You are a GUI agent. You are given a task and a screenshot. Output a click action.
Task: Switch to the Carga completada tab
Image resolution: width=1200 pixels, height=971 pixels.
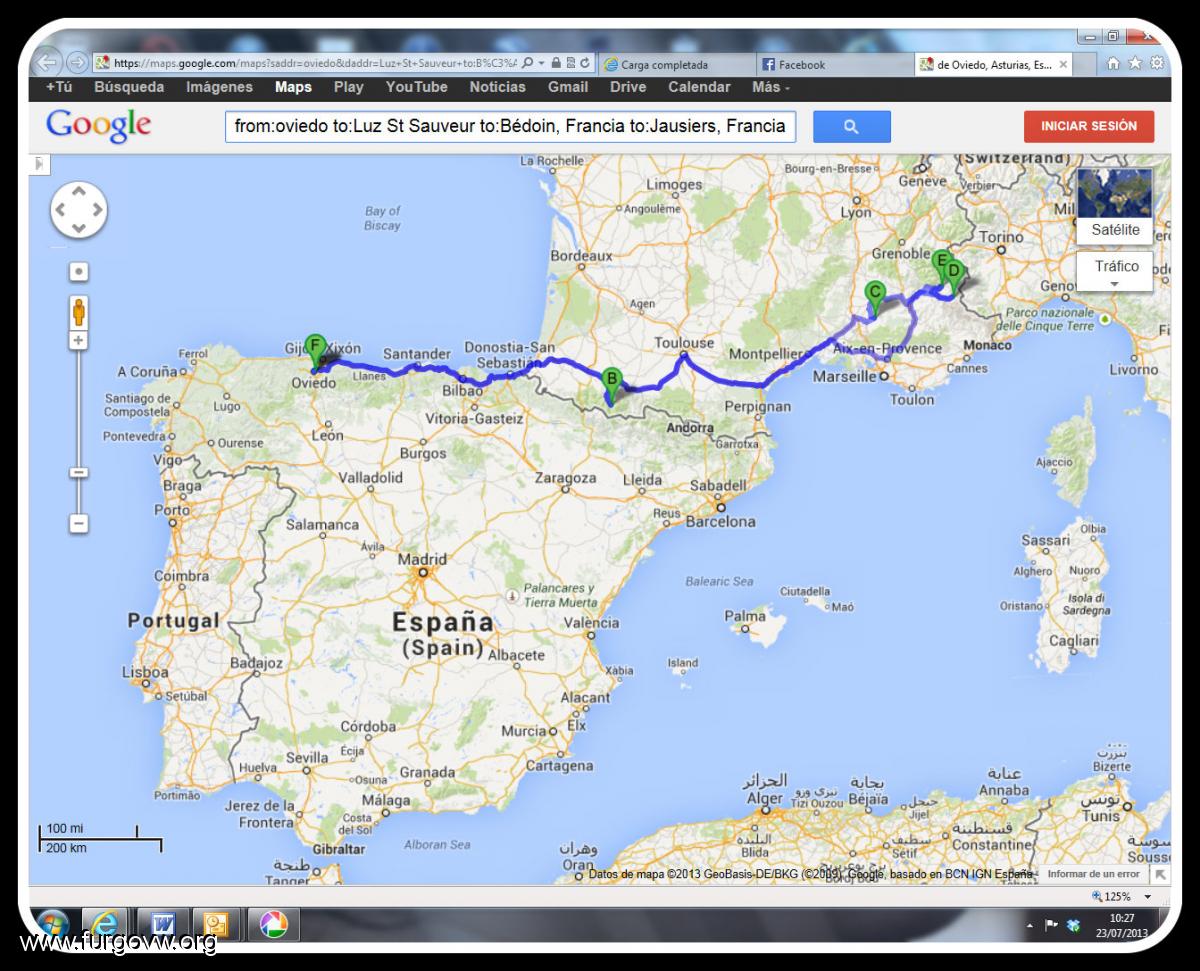pos(677,65)
